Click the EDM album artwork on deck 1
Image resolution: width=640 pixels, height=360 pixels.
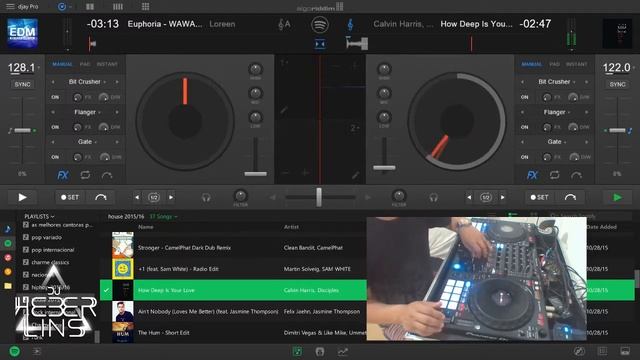click(x=22, y=33)
